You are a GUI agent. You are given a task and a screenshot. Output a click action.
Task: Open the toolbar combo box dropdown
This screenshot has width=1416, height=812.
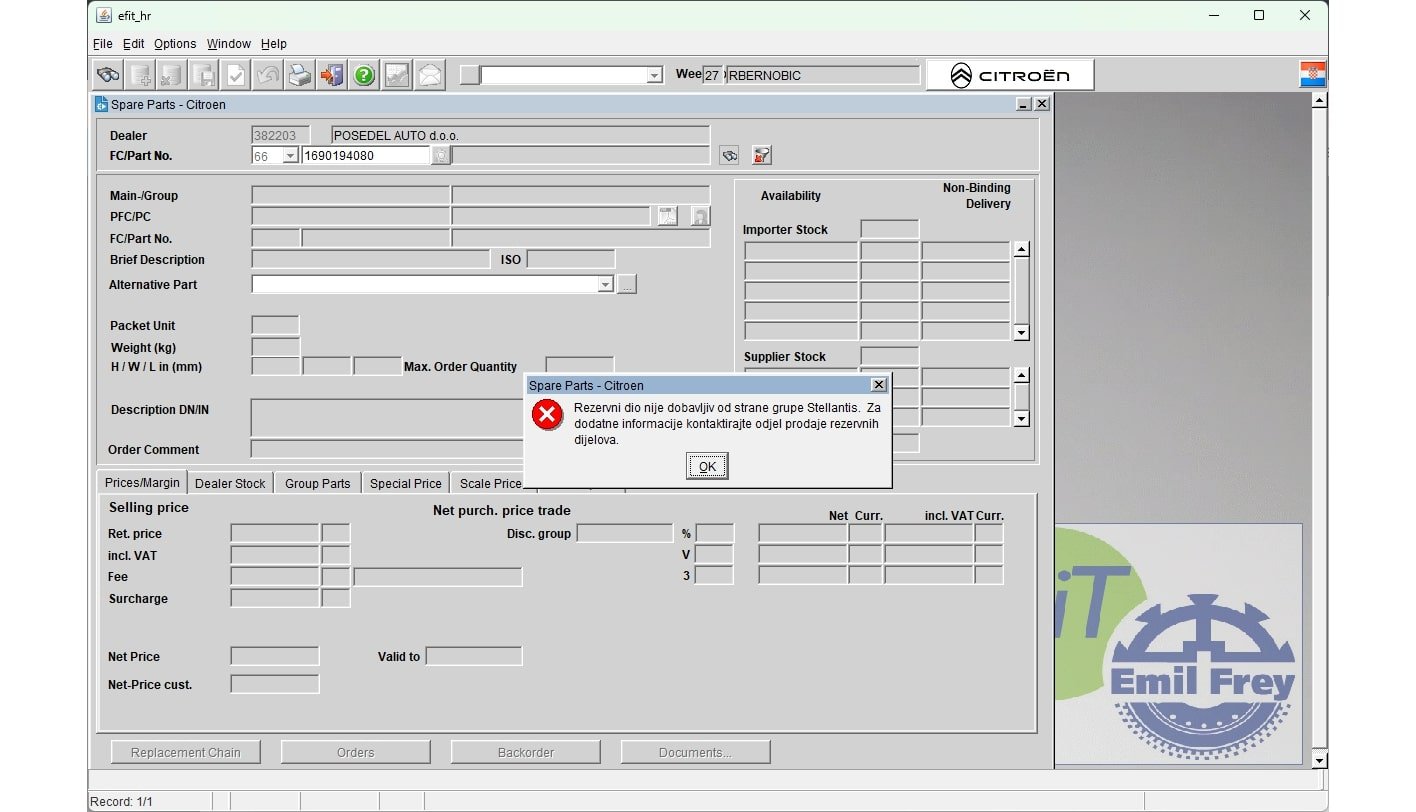point(654,75)
